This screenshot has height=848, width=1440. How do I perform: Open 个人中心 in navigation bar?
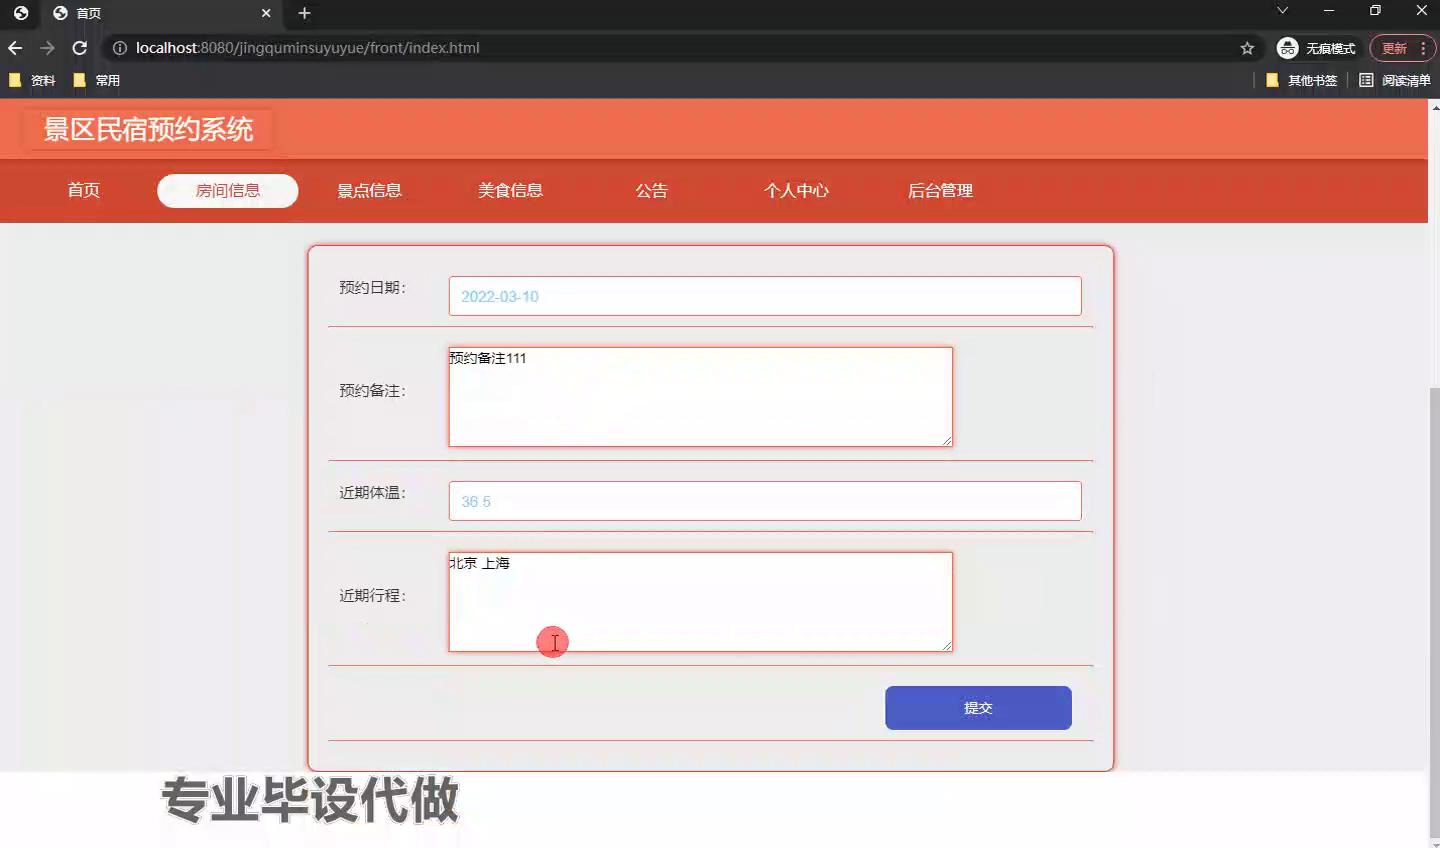click(x=796, y=191)
